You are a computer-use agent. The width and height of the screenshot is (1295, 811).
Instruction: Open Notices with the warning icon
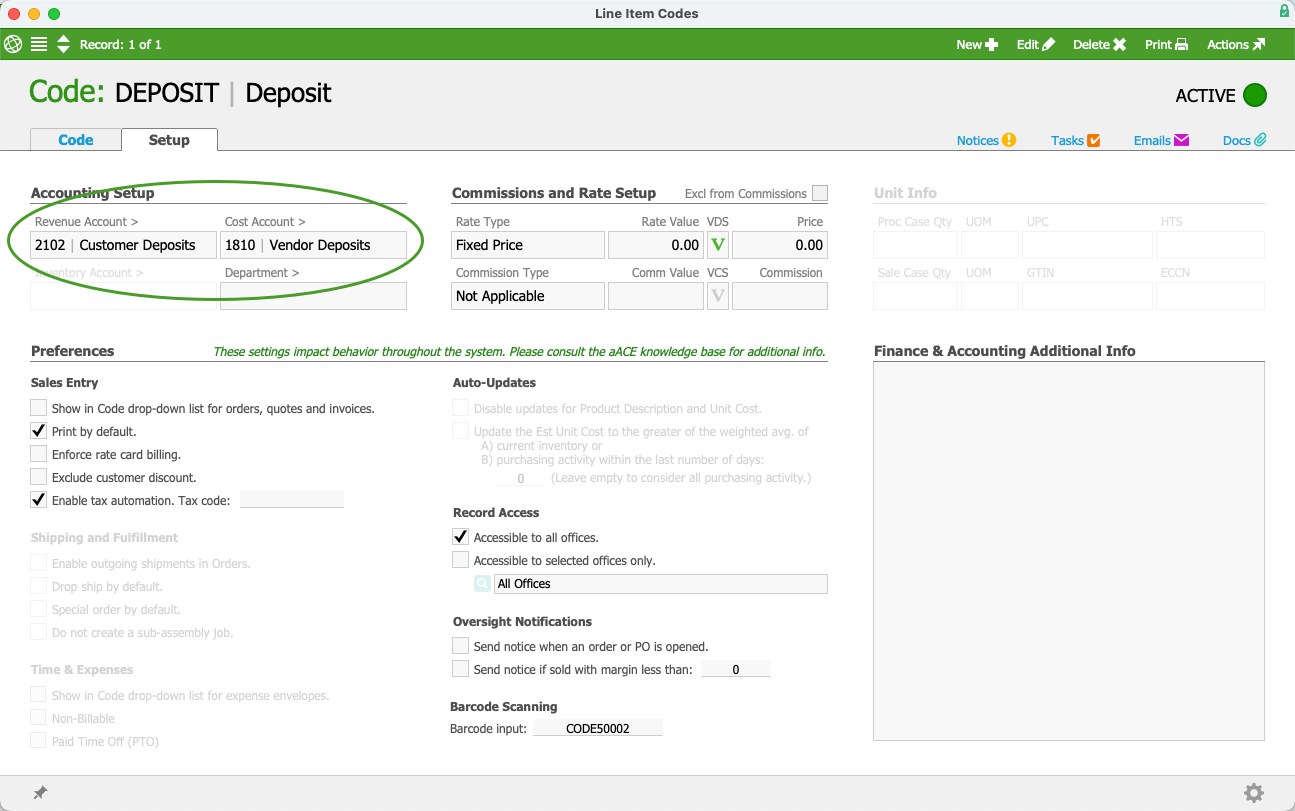pos(986,140)
